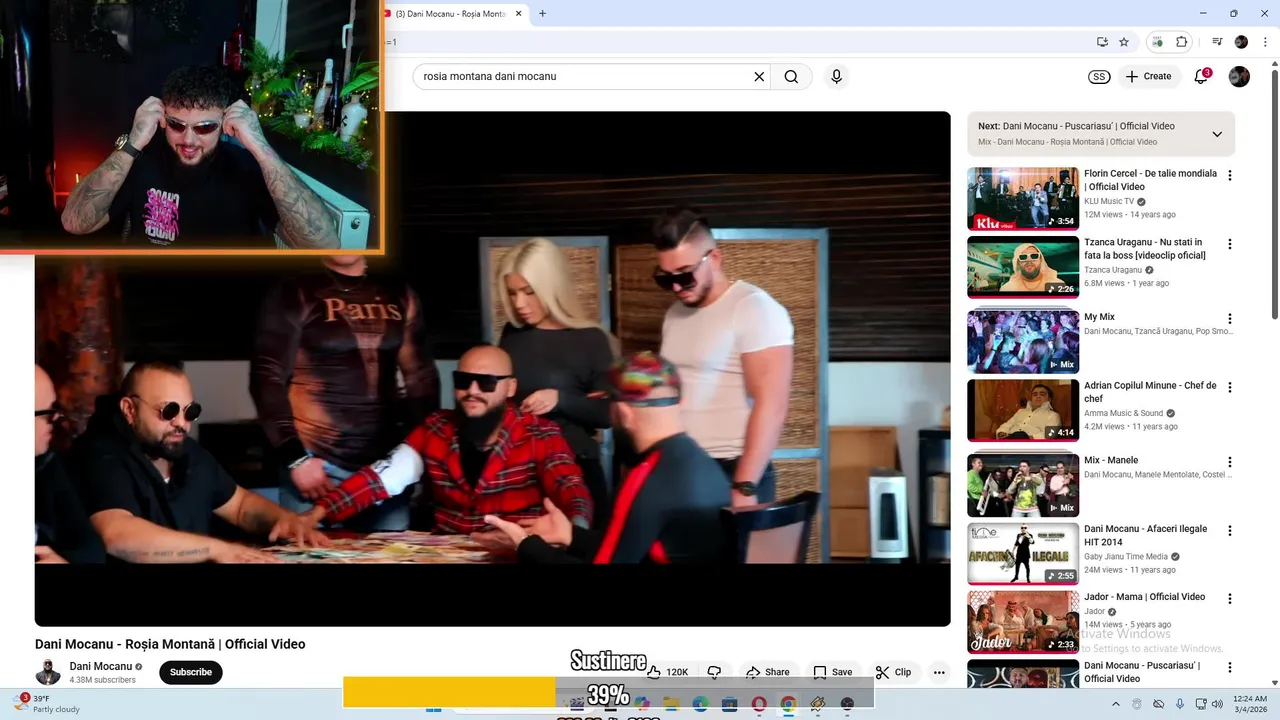Image resolution: width=1280 pixels, height=720 pixels.
Task: Open Tzanca Uraganu video thumbnail
Action: 1023,267
